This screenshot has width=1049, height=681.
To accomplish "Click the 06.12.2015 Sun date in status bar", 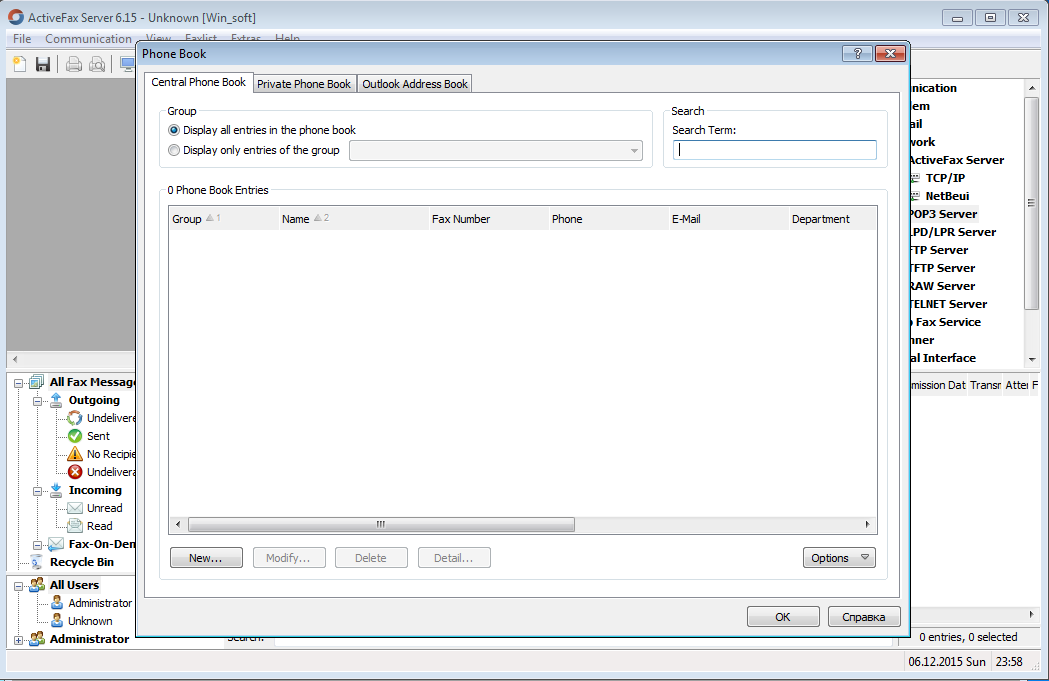I will point(947,662).
